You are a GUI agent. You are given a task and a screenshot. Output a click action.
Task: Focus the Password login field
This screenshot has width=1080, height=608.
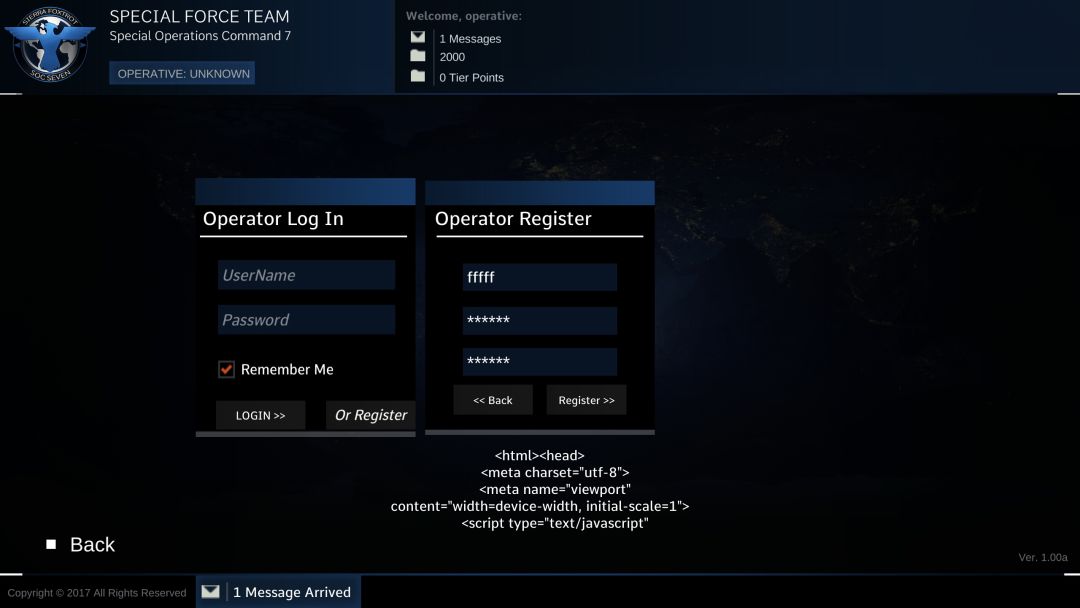[x=307, y=319]
